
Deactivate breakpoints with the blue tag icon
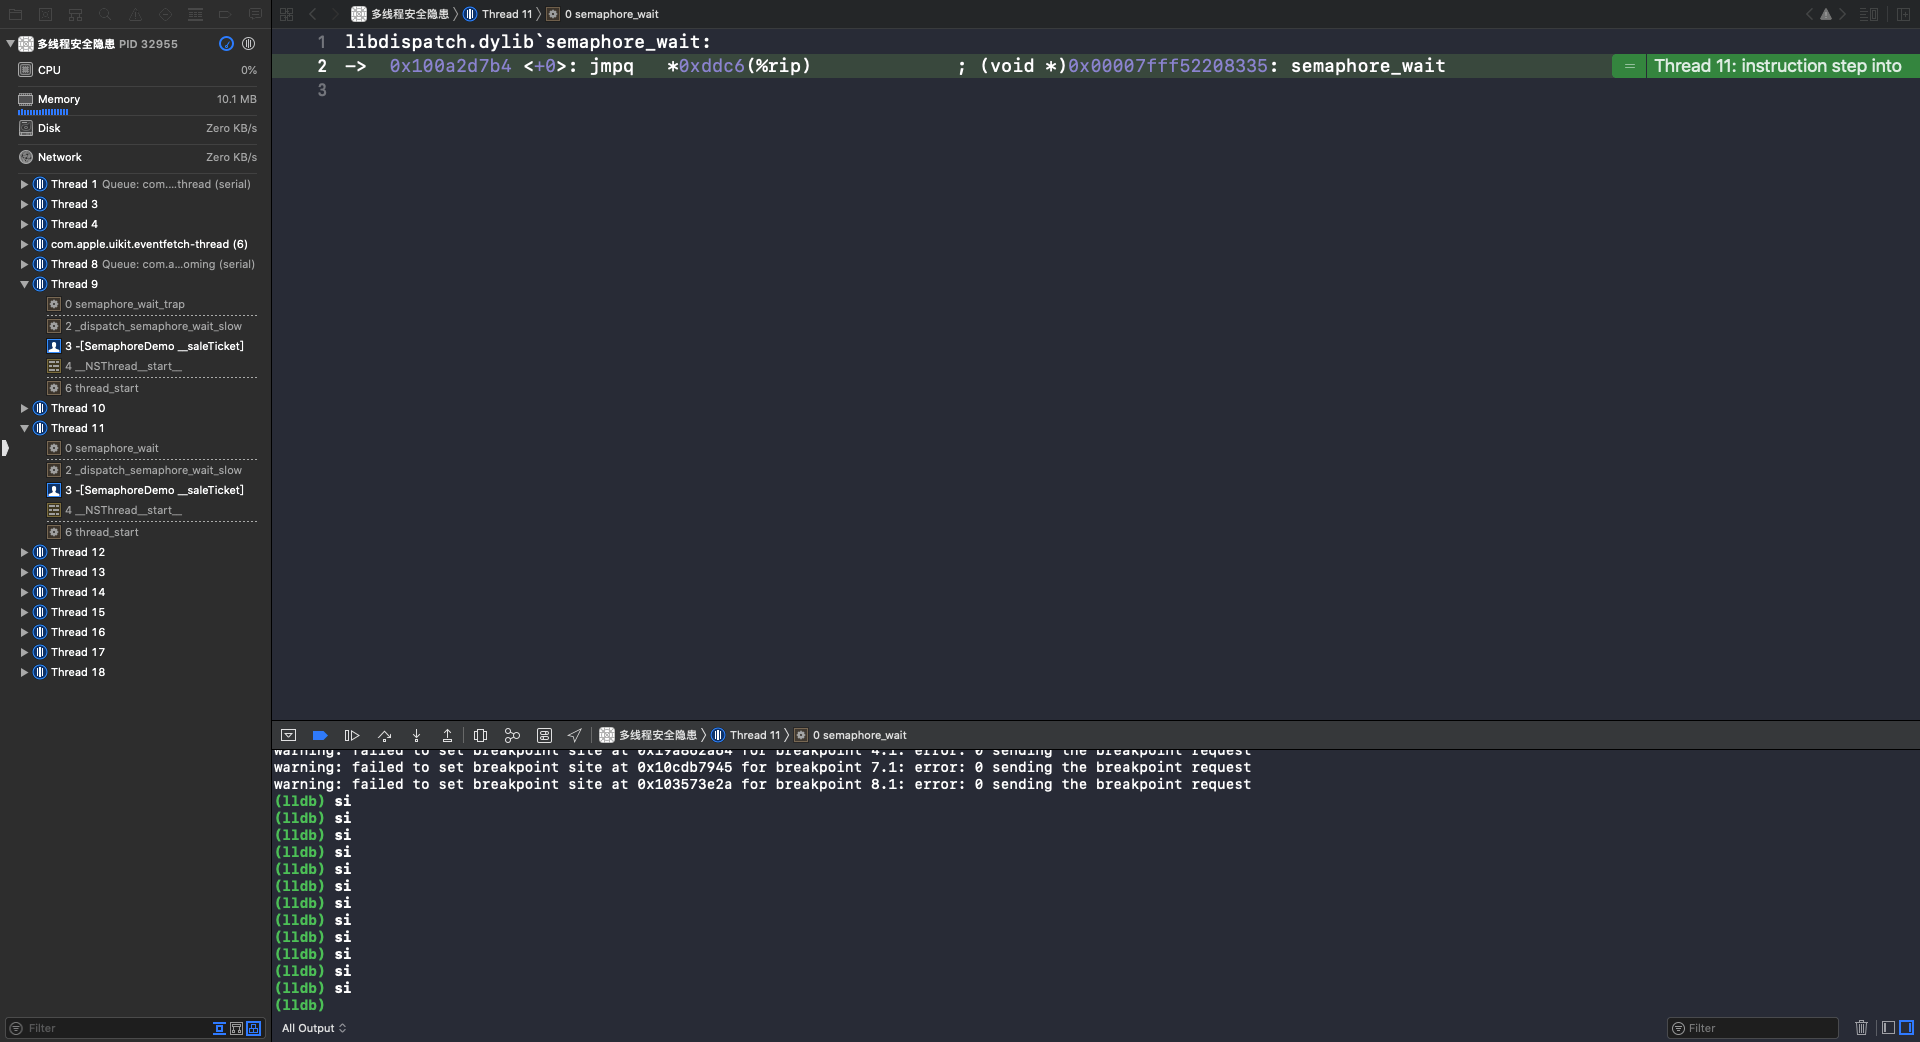[320, 735]
